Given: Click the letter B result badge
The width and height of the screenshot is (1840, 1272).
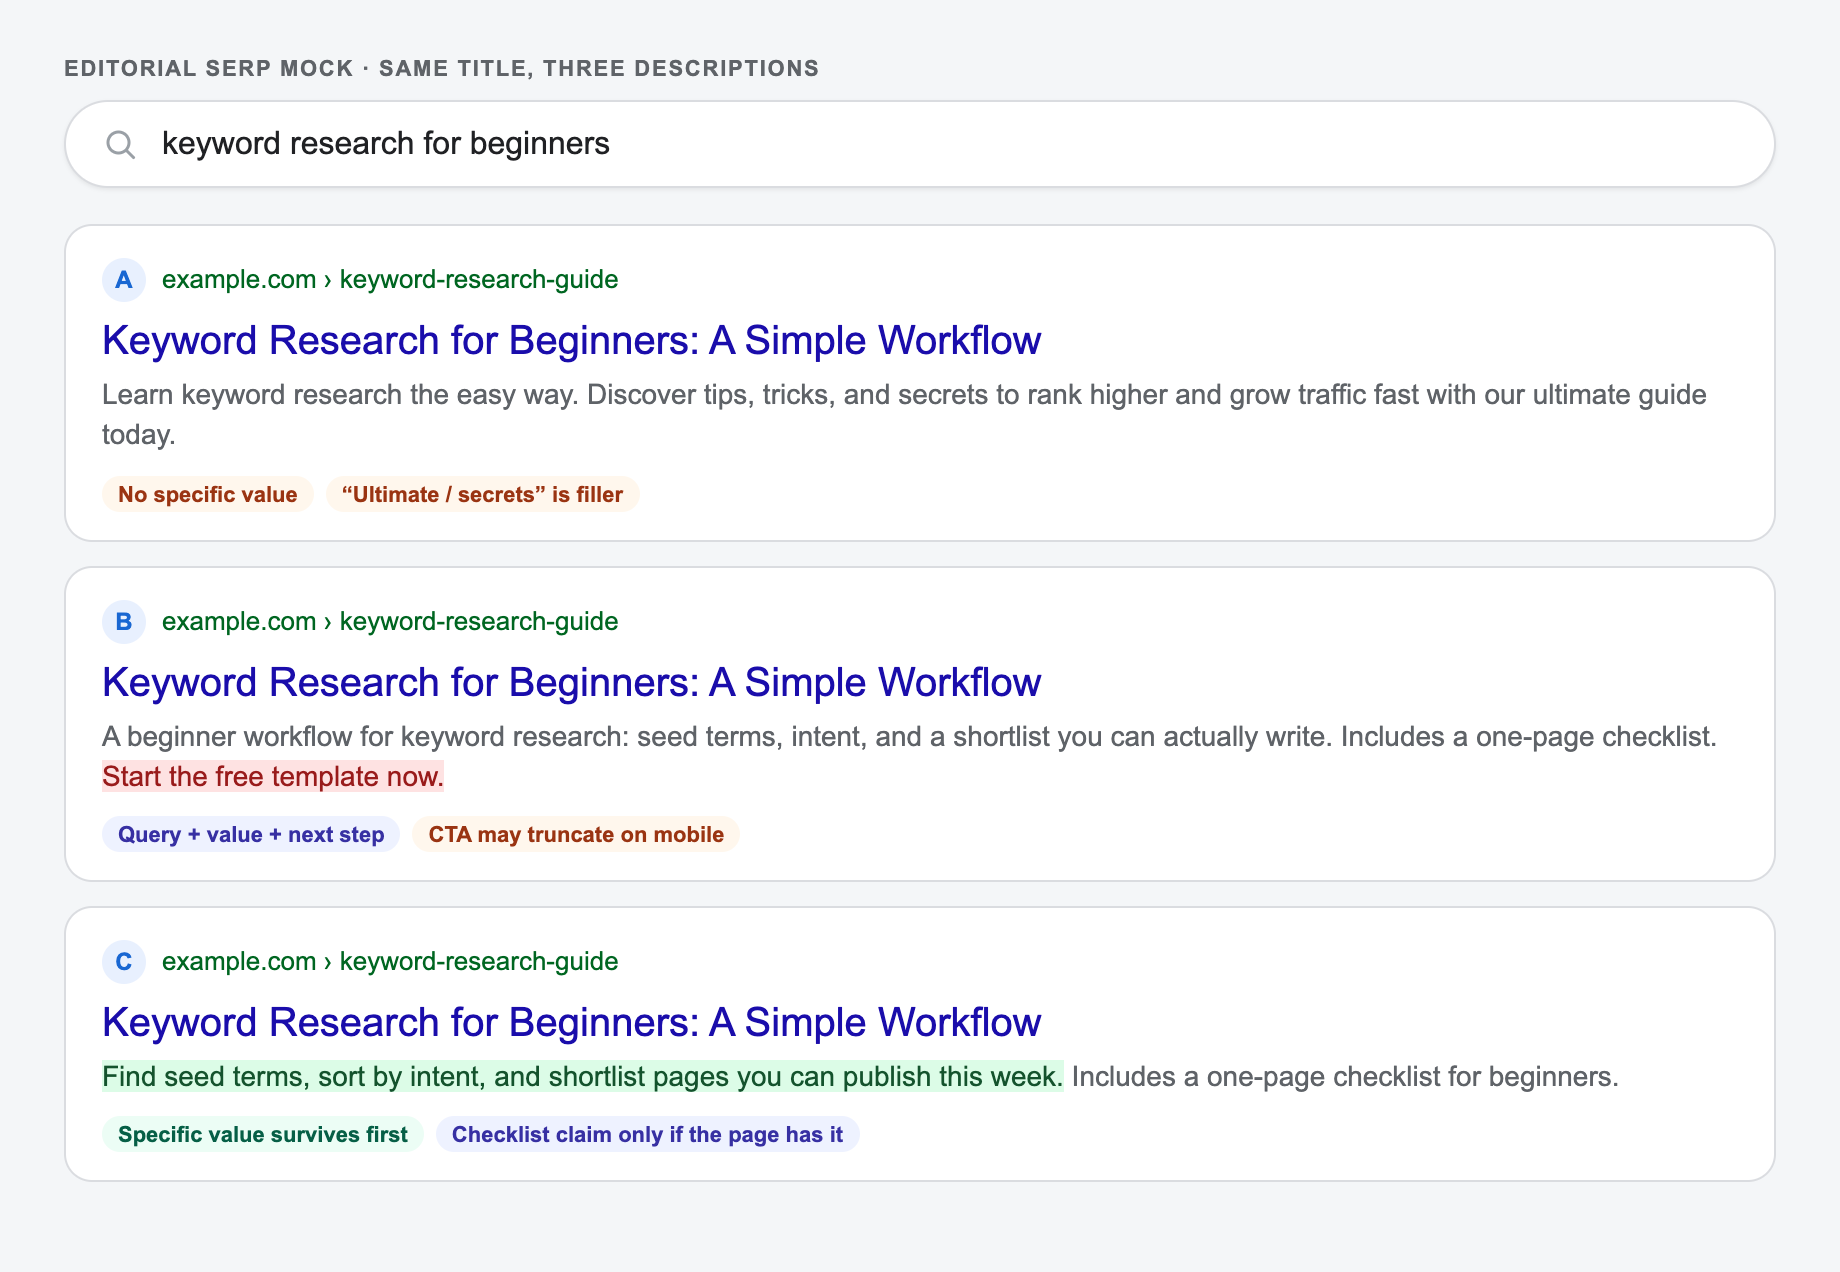Looking at the screenshot, I should pyautogui.click(x=124, y=622).
